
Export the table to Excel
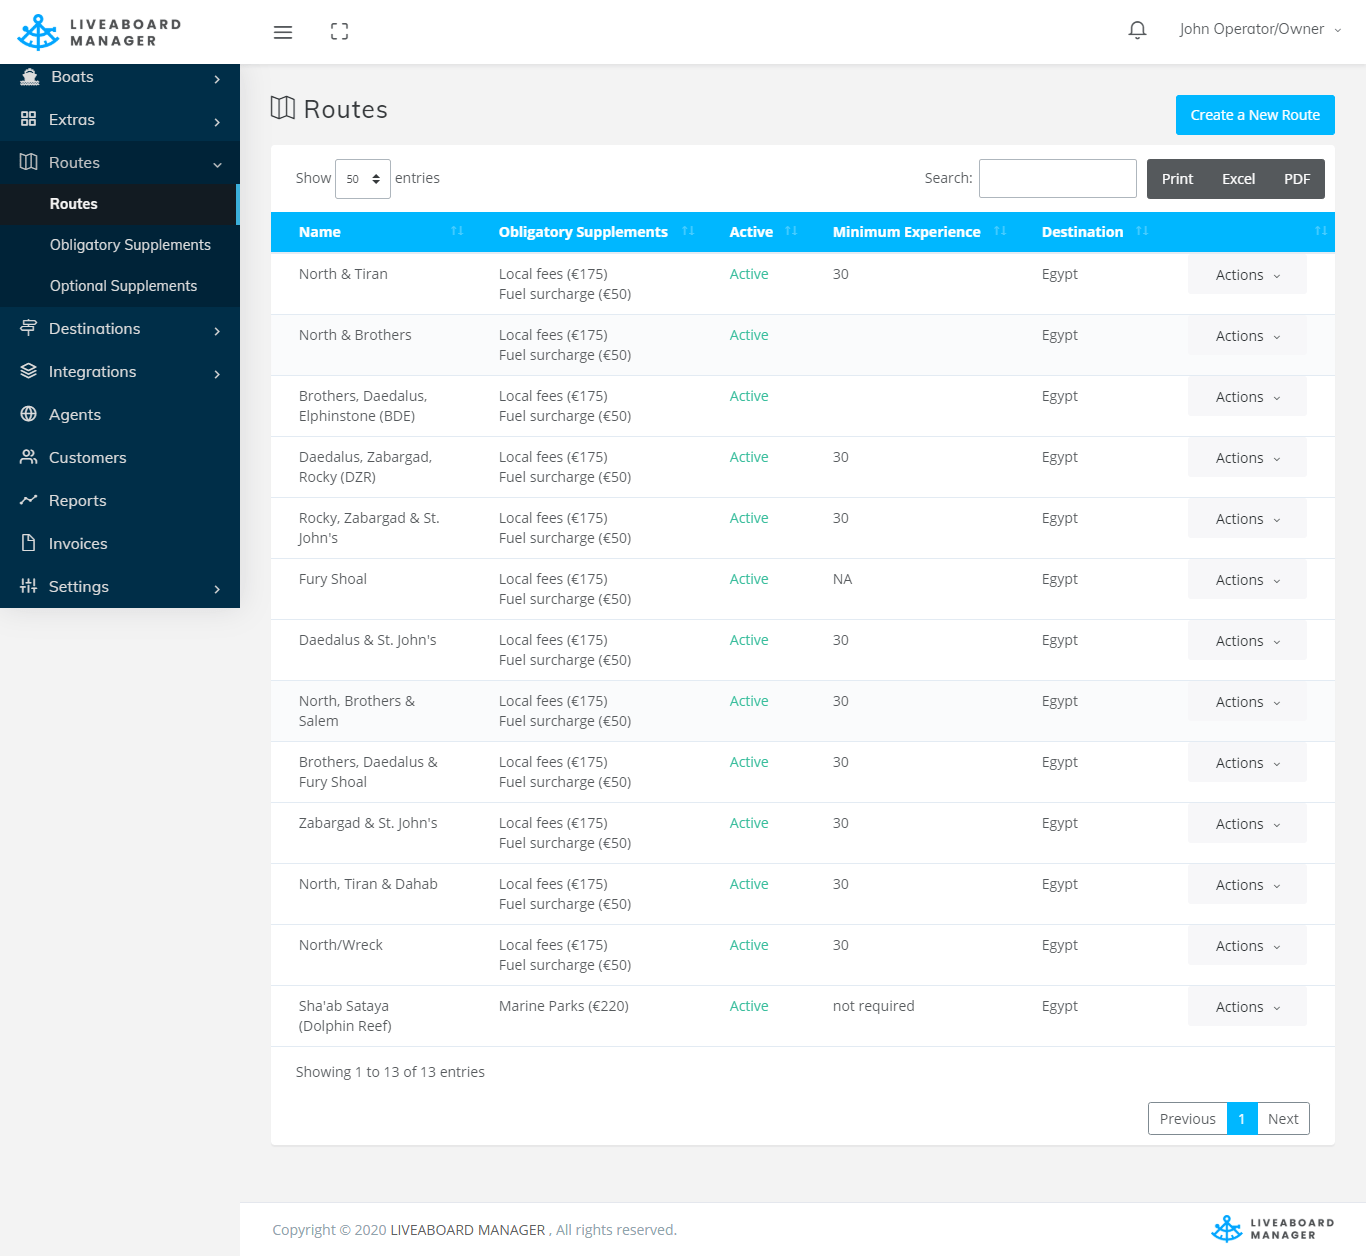(x=1238, y=179)
